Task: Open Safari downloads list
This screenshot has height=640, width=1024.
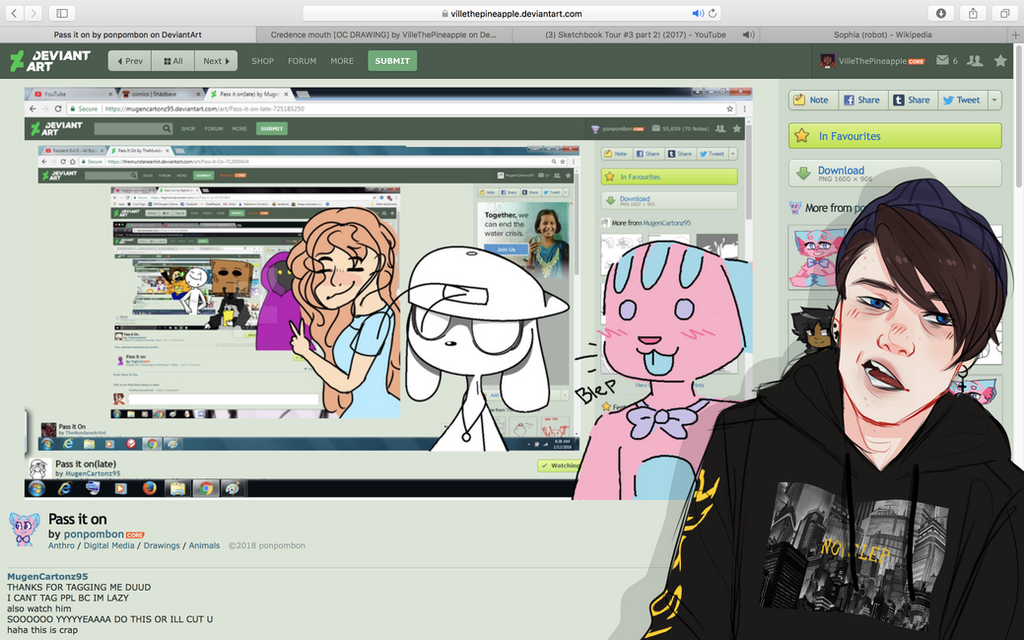Action: (x=941, y=13)
